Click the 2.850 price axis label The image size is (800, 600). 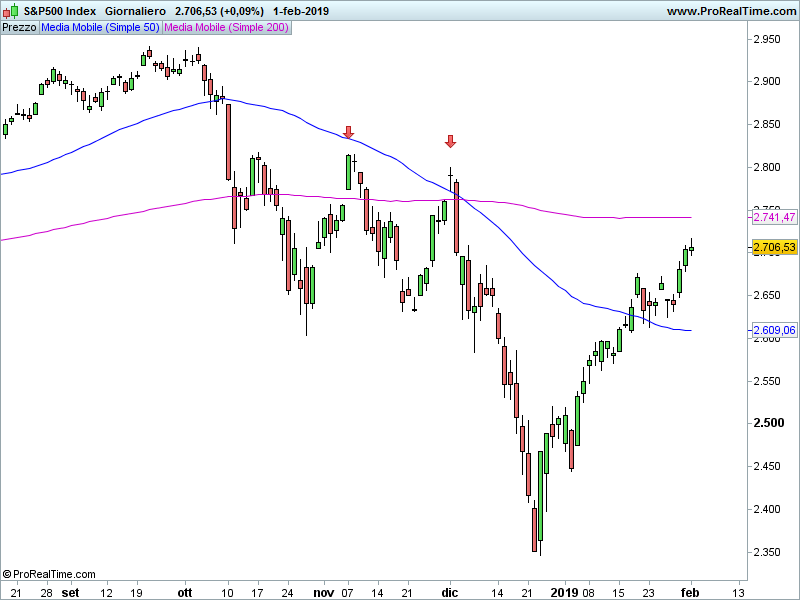pos(767,124)
